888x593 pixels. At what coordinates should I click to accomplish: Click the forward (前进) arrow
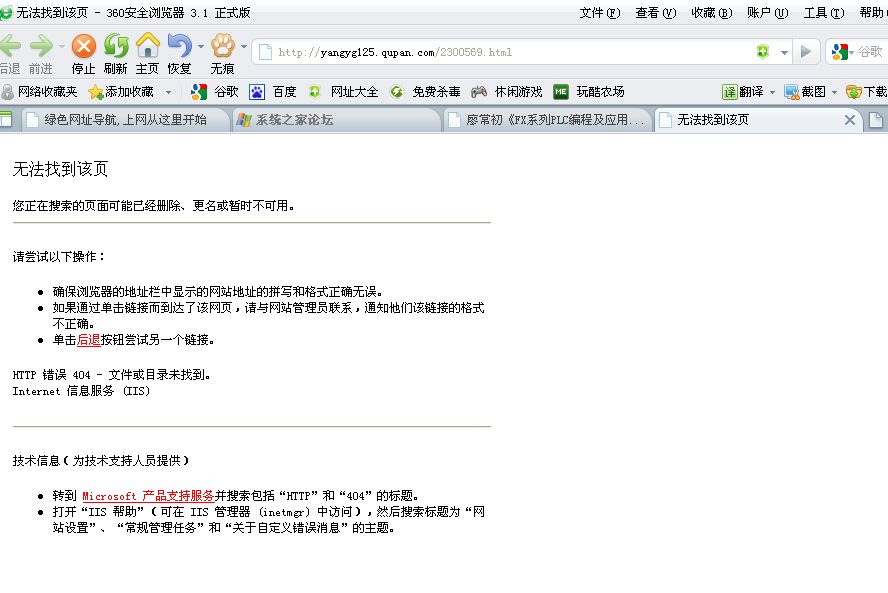coord(41,47)
